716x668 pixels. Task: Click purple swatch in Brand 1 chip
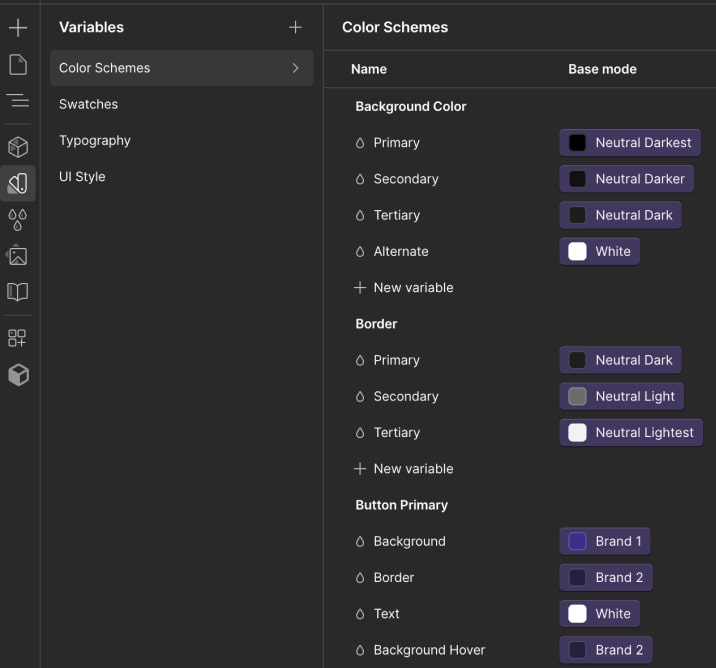pos(577,542)
